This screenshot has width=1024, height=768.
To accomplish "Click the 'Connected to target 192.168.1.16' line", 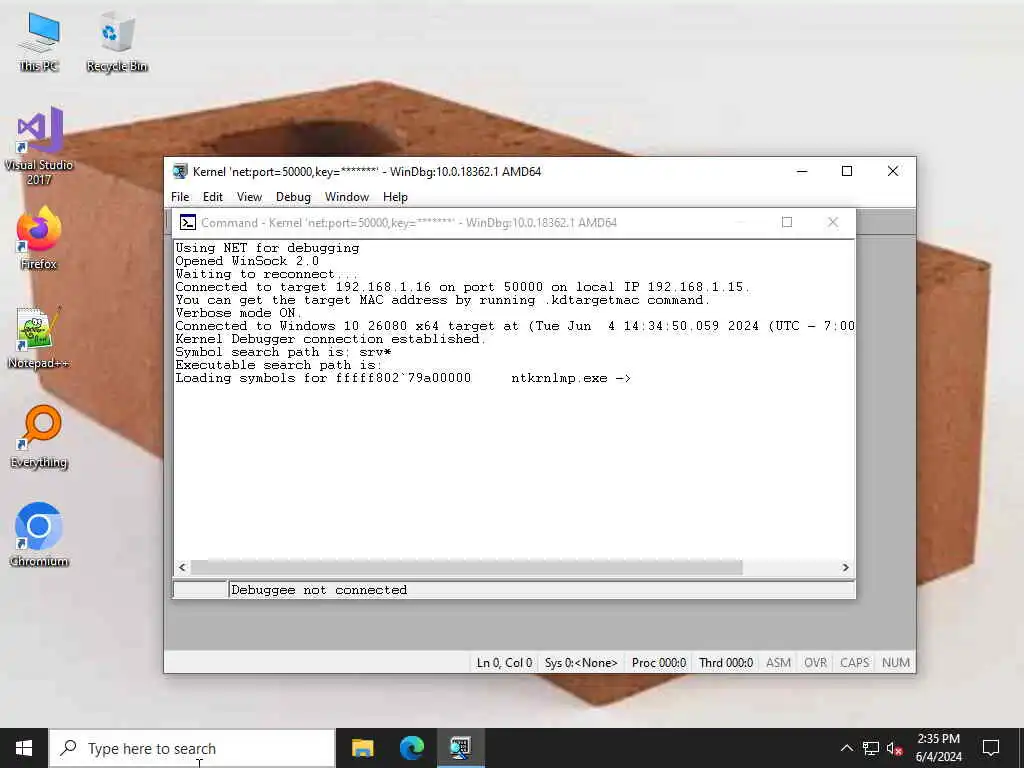I will pos(462,287).
